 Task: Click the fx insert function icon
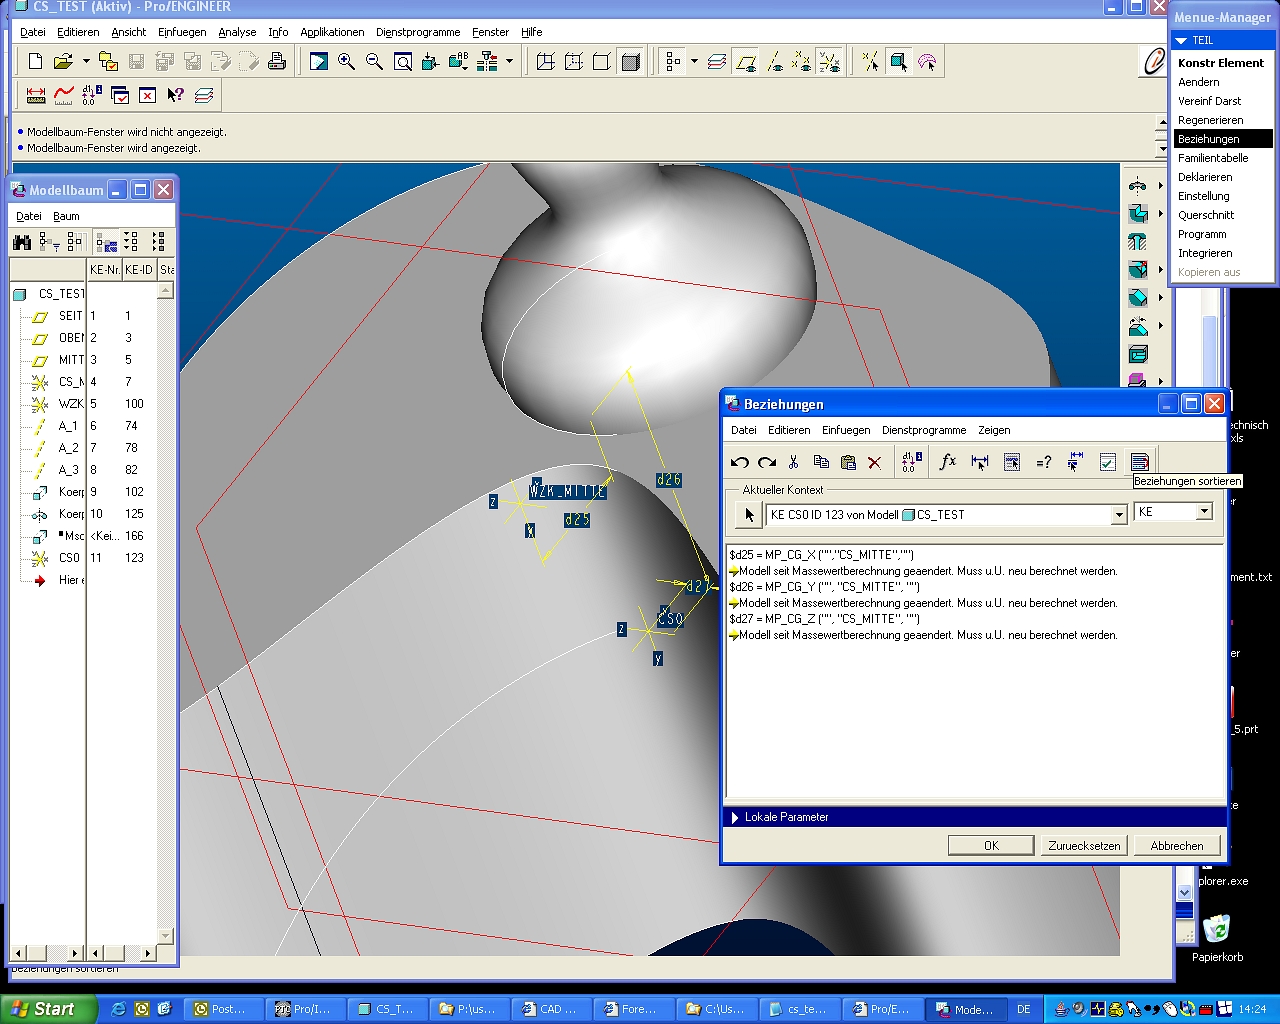(x=948, y=462)
